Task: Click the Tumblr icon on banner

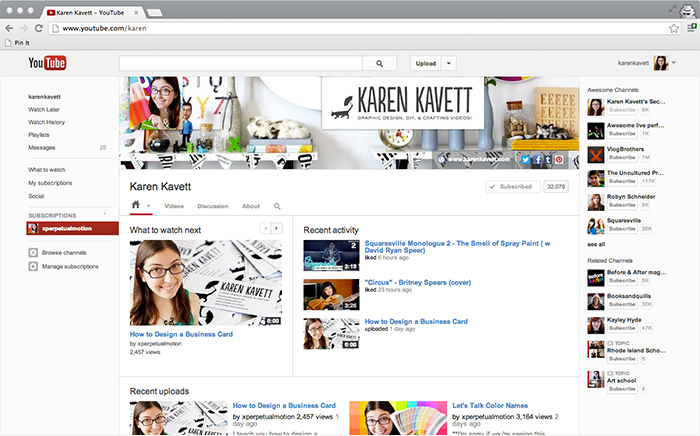Action: 548,159
